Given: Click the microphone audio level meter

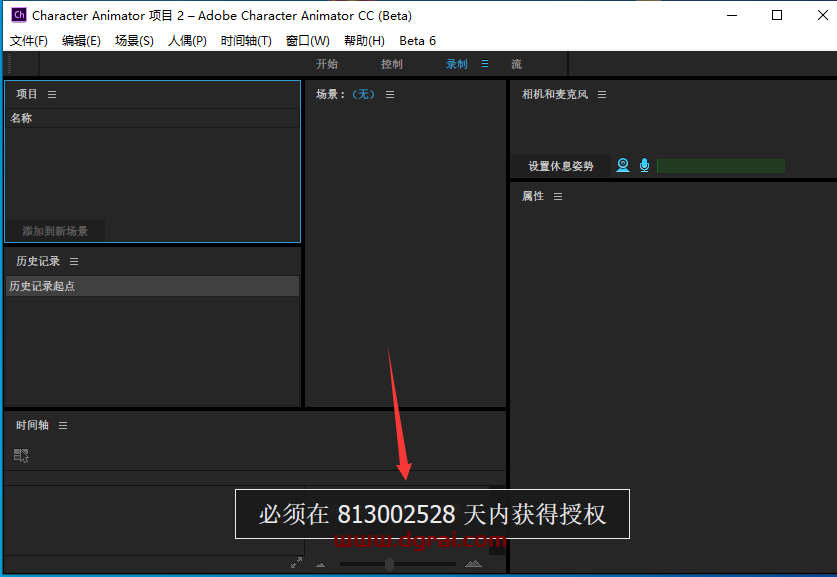Looking at the screenshot, I should [721, 166].
